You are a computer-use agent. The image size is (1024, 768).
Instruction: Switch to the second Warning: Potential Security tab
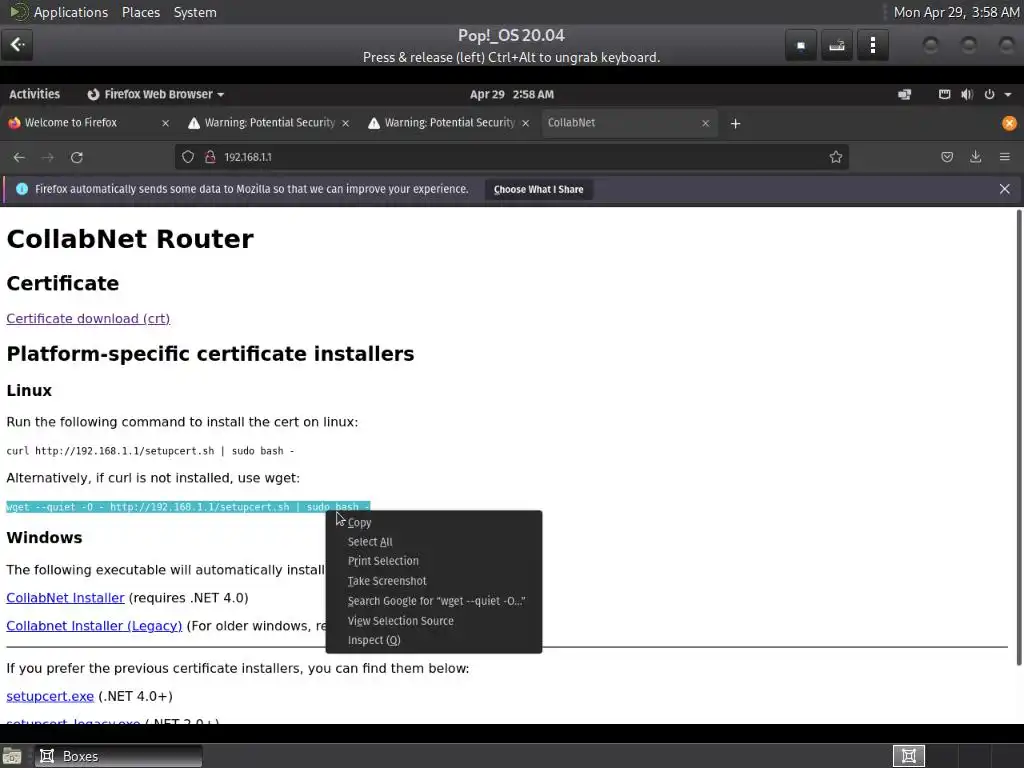448,123
